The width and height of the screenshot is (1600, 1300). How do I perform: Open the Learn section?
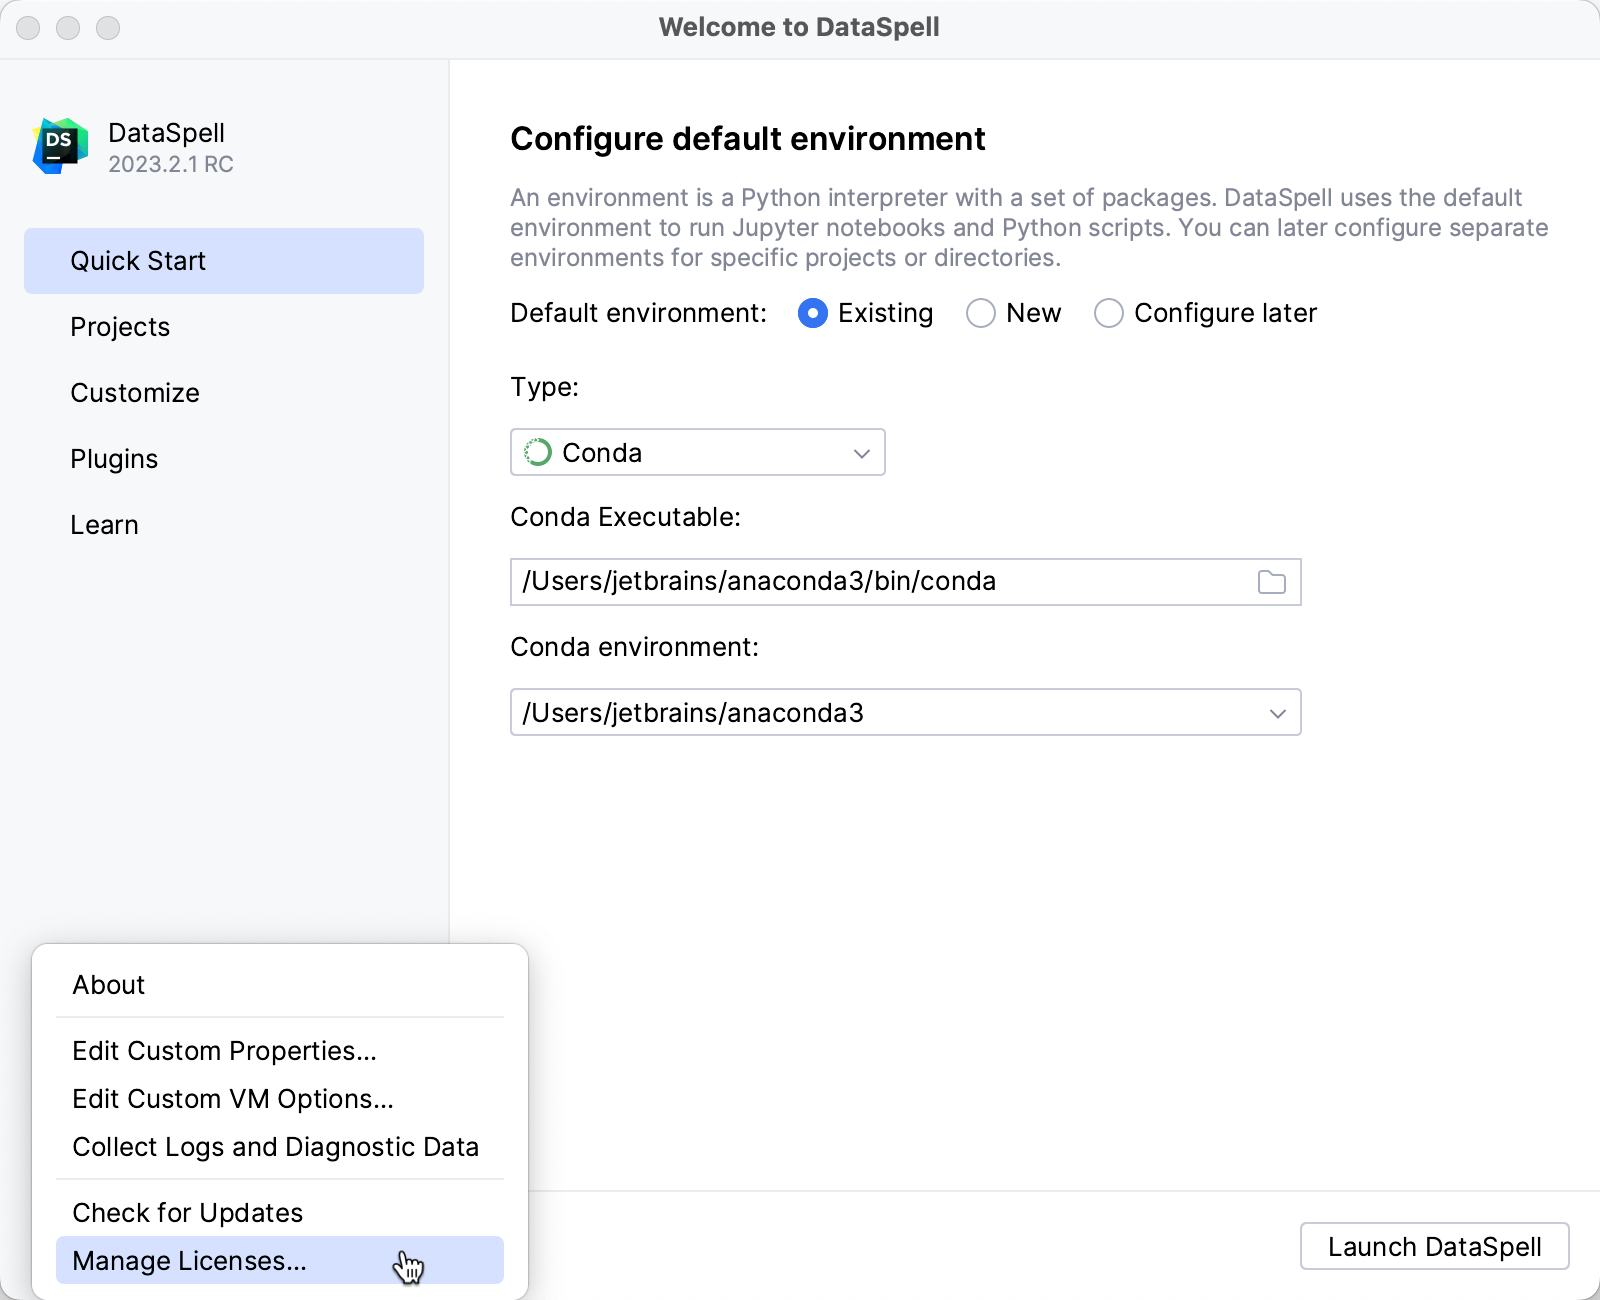tap(104, 524)
